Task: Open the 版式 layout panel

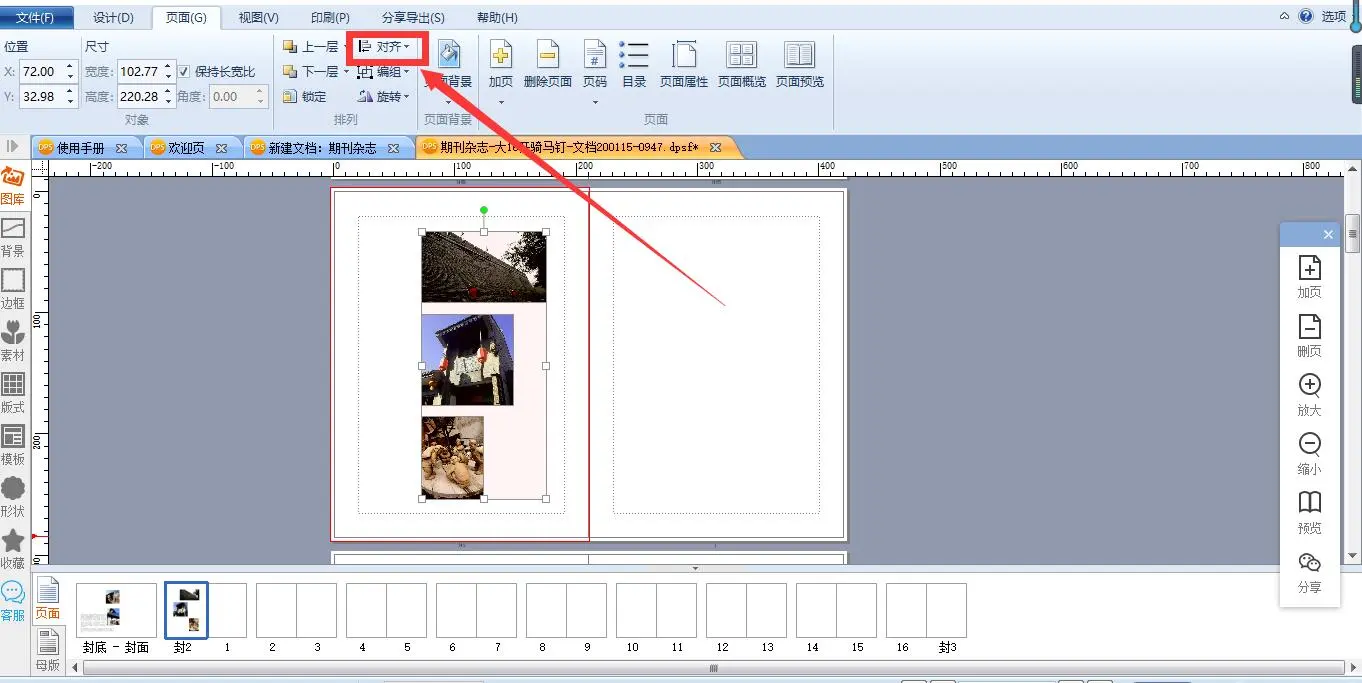Action: pos(13,395)
